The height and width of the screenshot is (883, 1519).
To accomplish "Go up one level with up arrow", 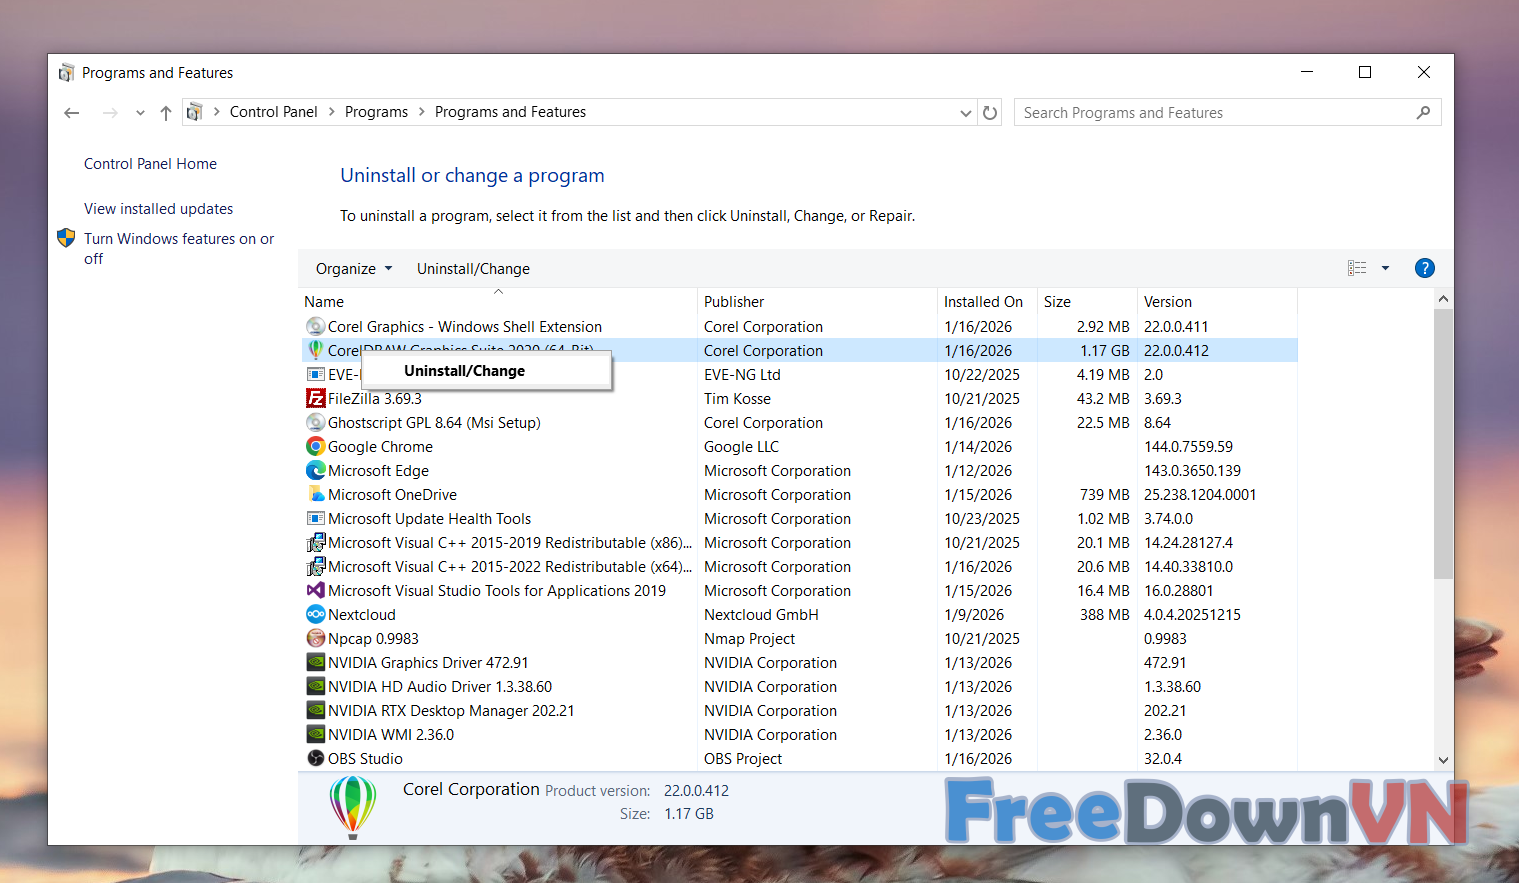I will (166, 113).
